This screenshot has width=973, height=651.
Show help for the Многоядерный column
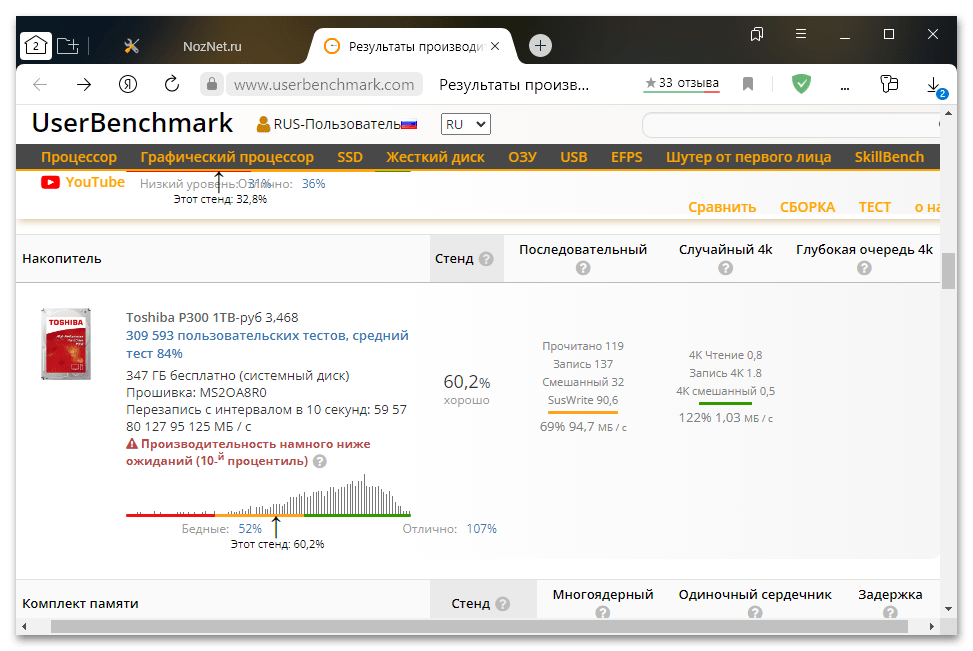pyautogui.click(x=603, y=613)
